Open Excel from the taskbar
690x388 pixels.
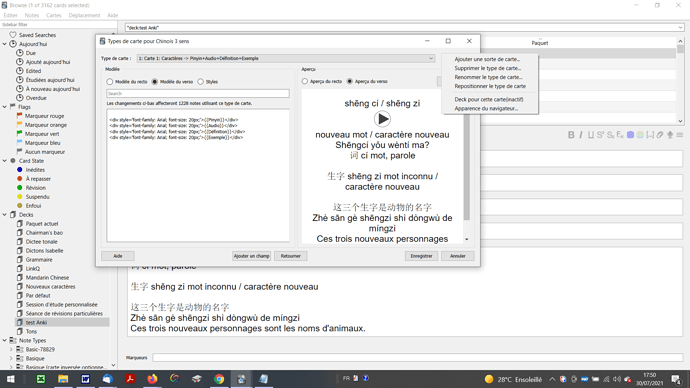click(41, 379)
